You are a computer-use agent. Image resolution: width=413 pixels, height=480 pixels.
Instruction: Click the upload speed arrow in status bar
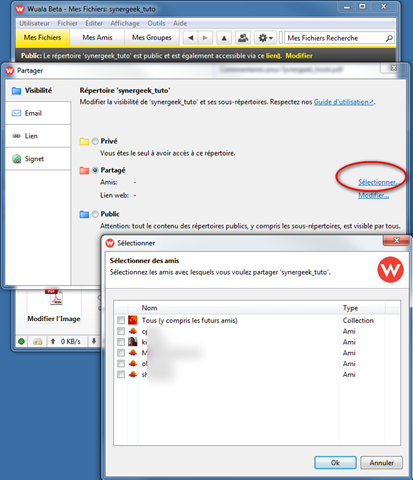53,341
